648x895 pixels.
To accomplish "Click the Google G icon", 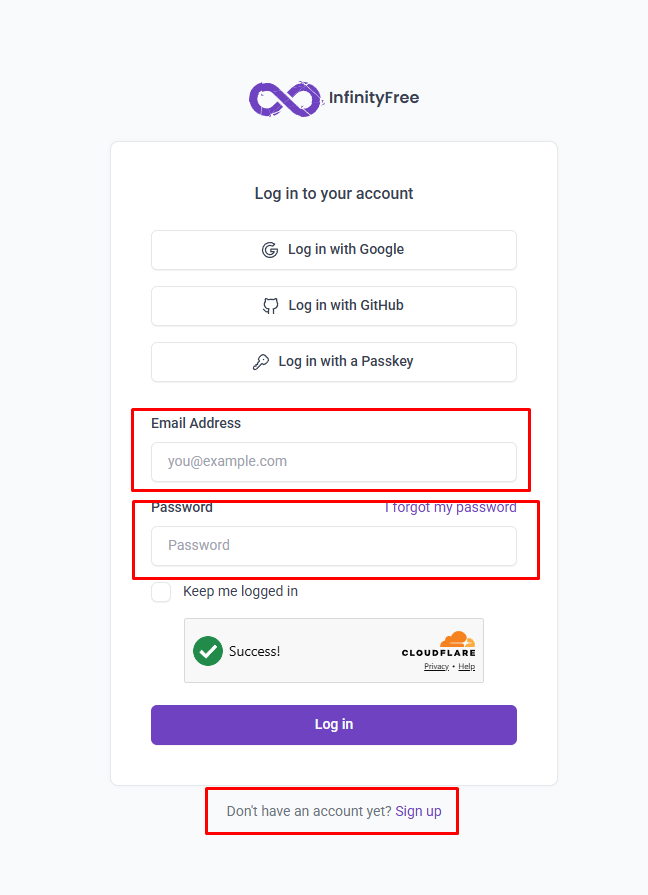I will [270, 249].
